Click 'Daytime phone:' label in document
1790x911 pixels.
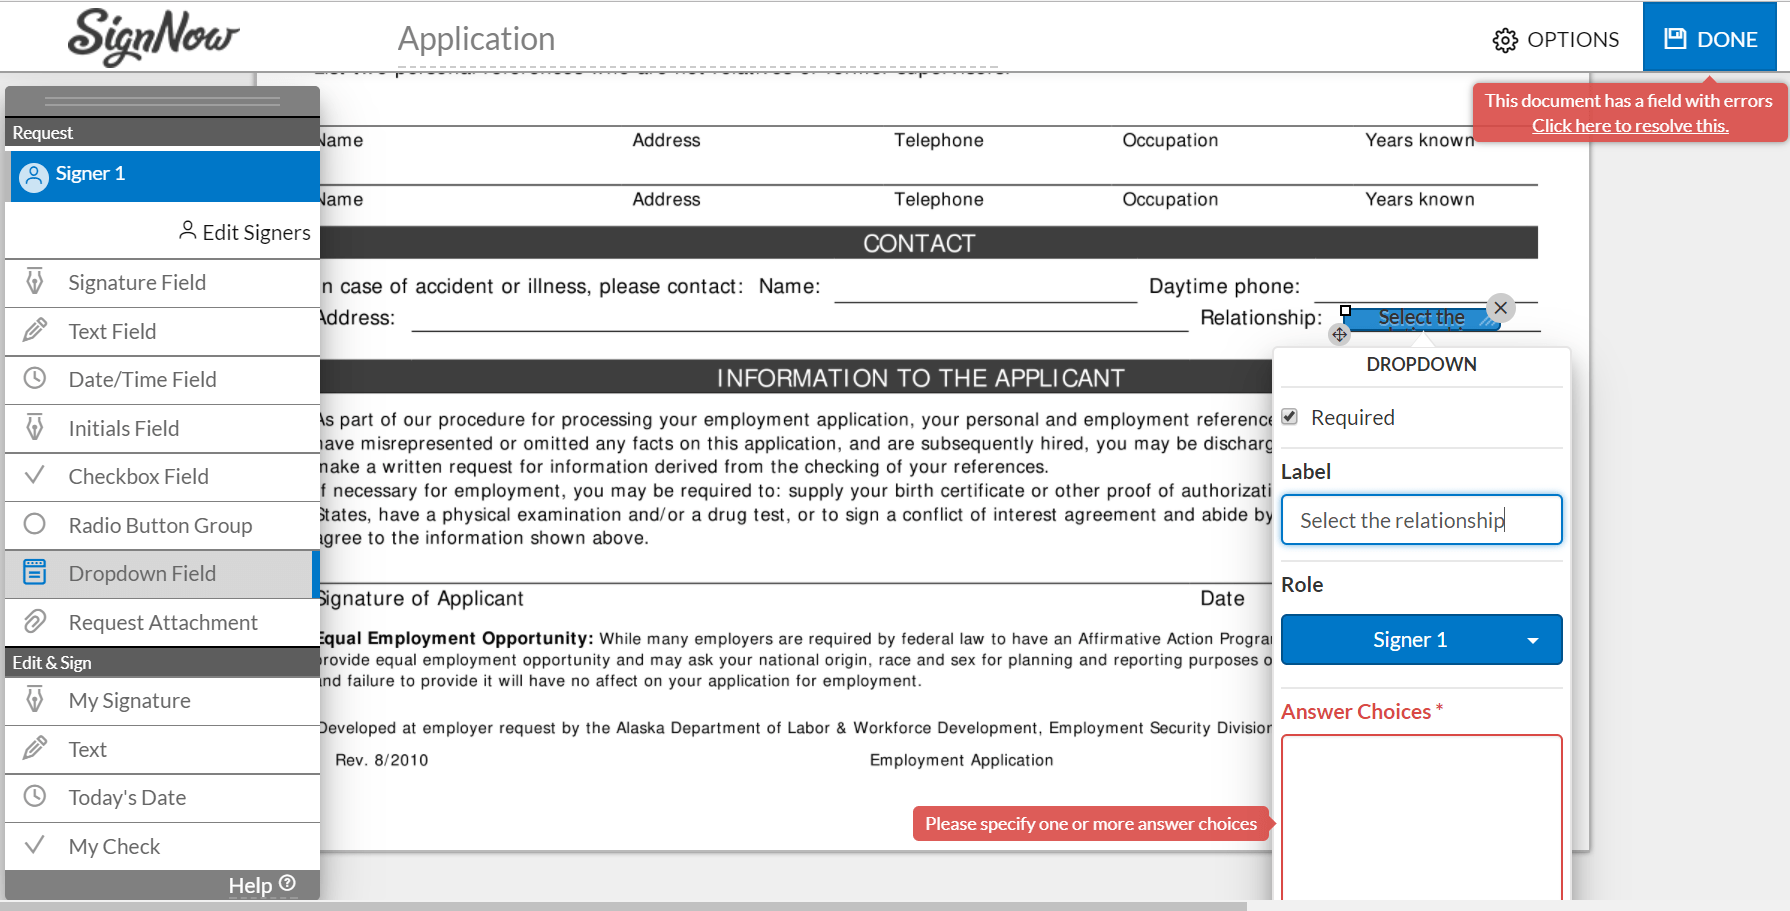pyautogui.click(x=1224, y=287)
